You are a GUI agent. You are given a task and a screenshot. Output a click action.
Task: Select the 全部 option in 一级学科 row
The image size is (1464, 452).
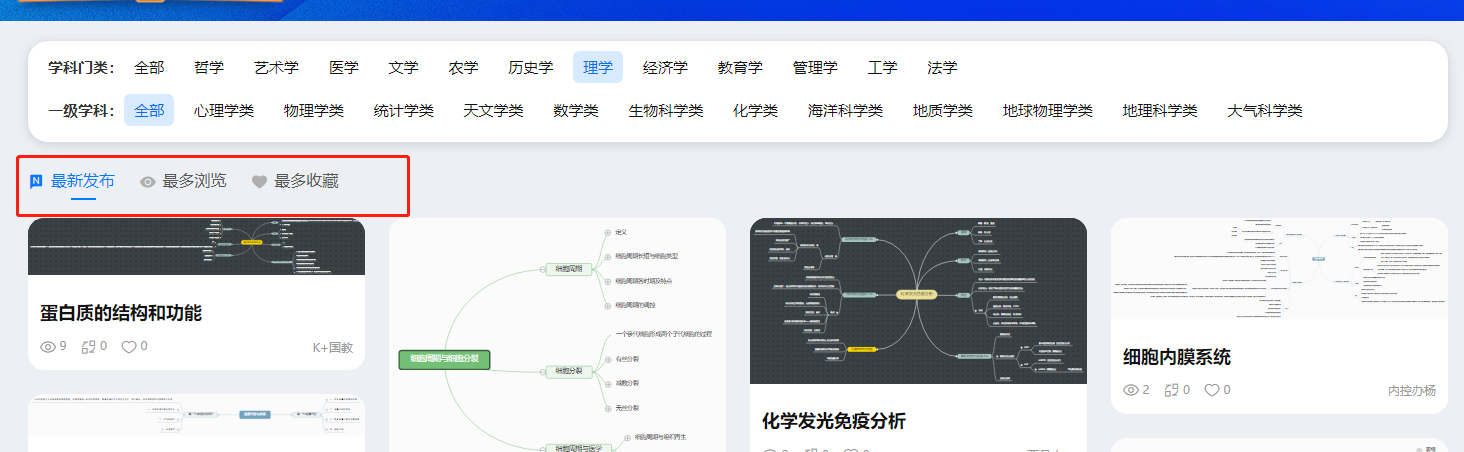tap(149, 110)
